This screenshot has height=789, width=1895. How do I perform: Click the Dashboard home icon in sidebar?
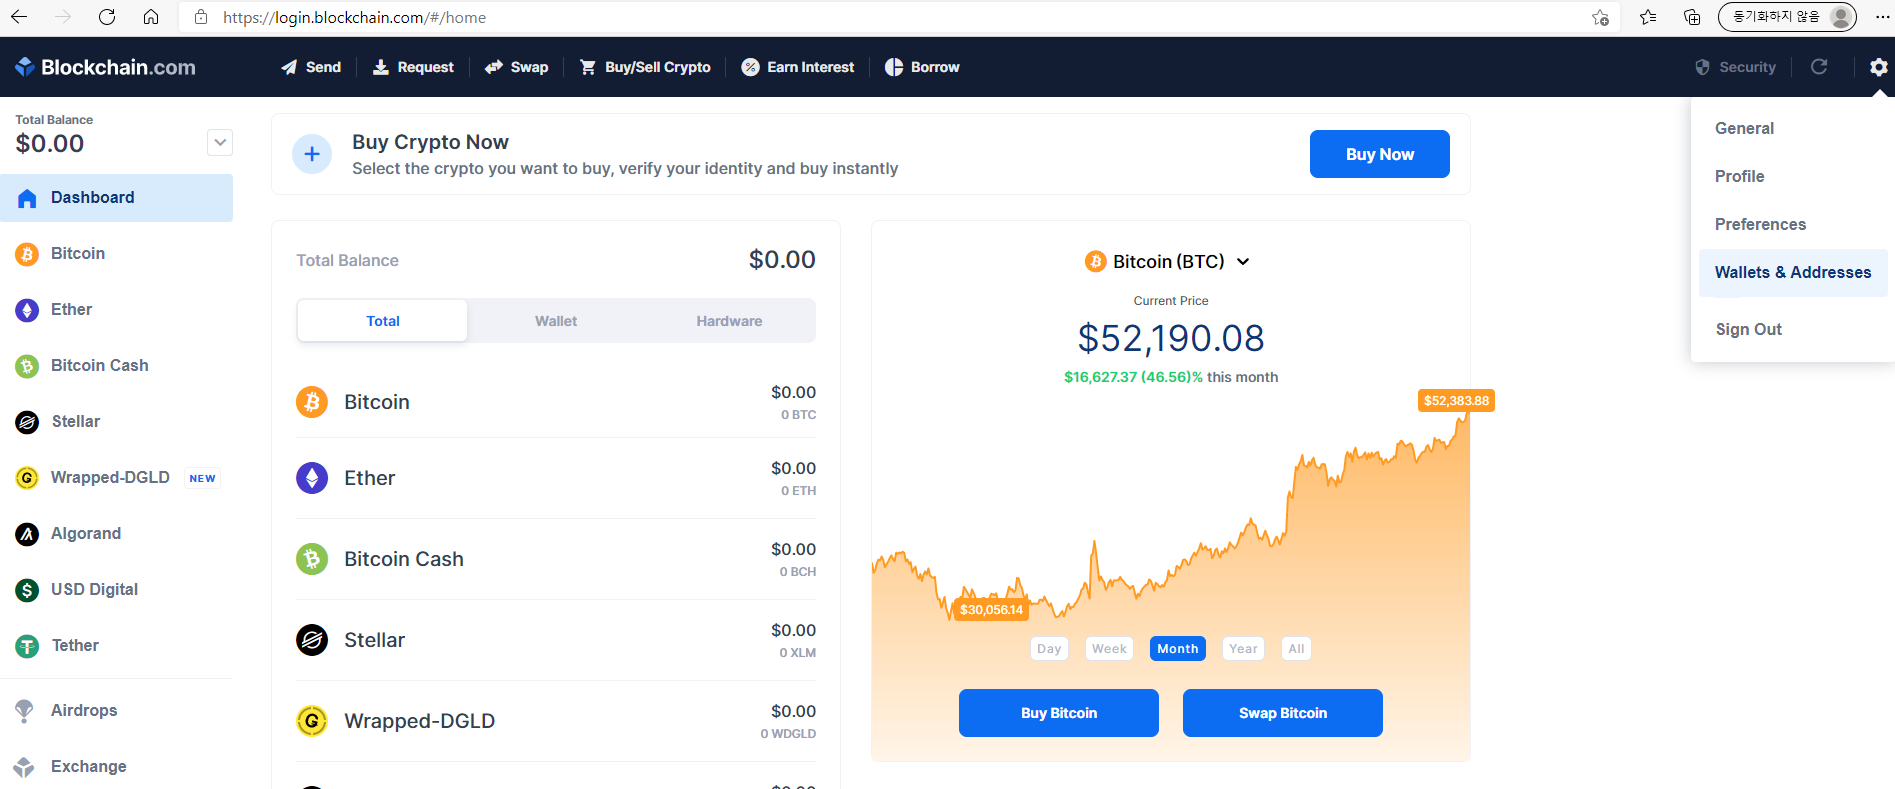(27, 198)
